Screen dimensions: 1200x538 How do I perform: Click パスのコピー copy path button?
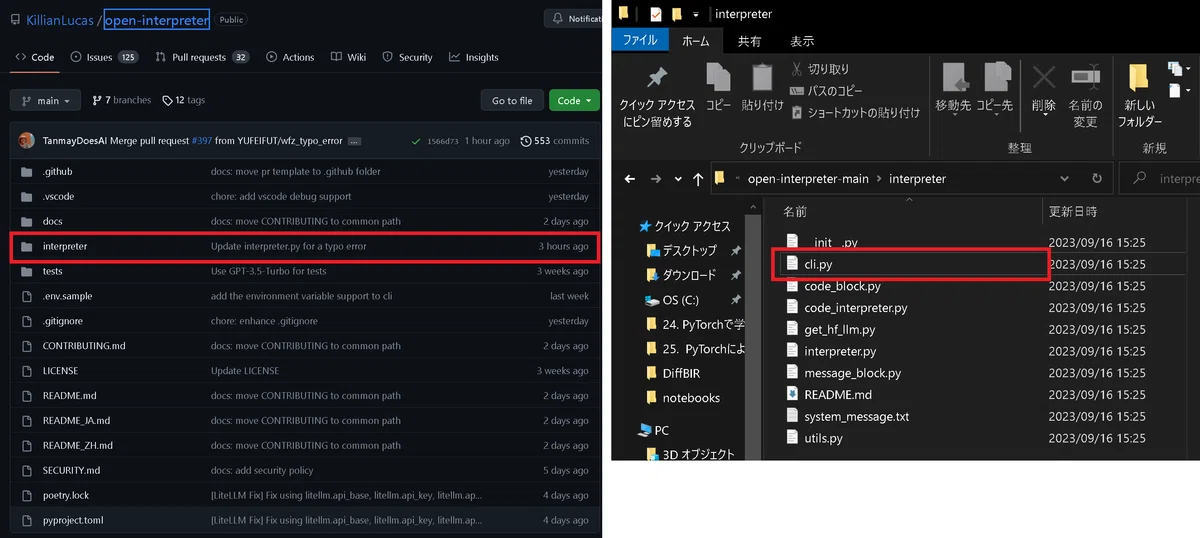828,91
